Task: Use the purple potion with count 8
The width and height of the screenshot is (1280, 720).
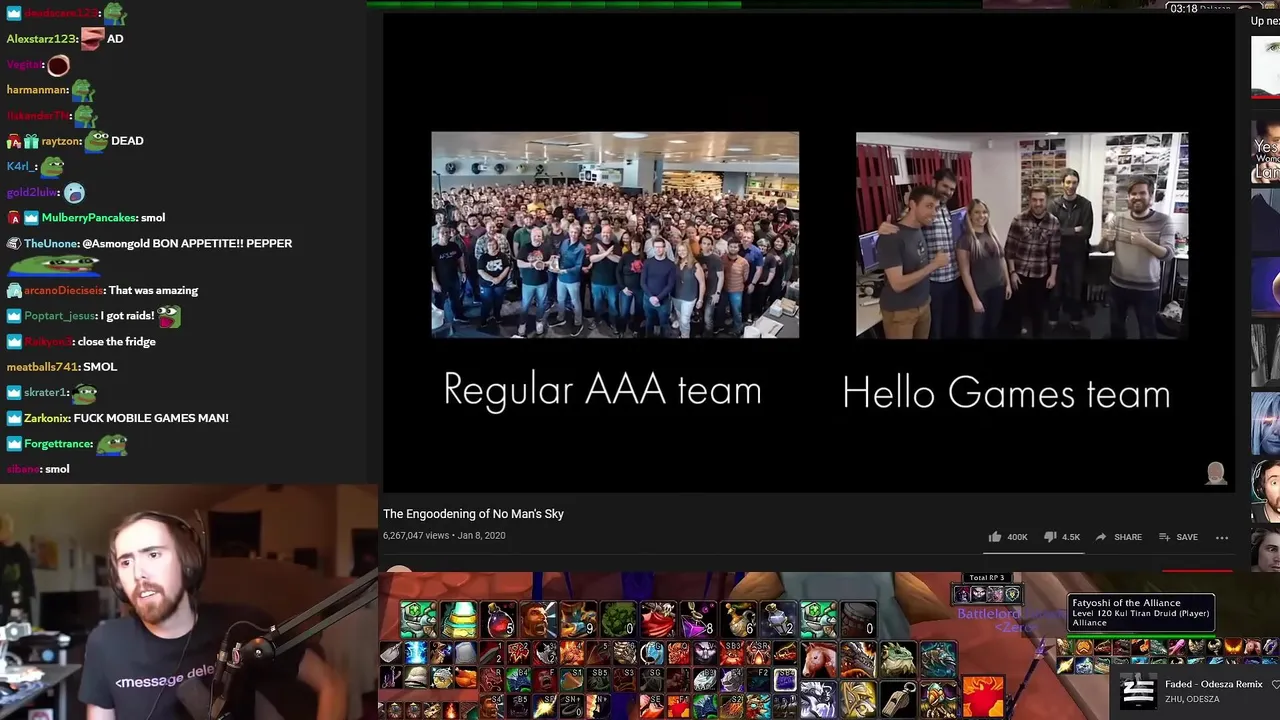Action: [x=698, y=620]
